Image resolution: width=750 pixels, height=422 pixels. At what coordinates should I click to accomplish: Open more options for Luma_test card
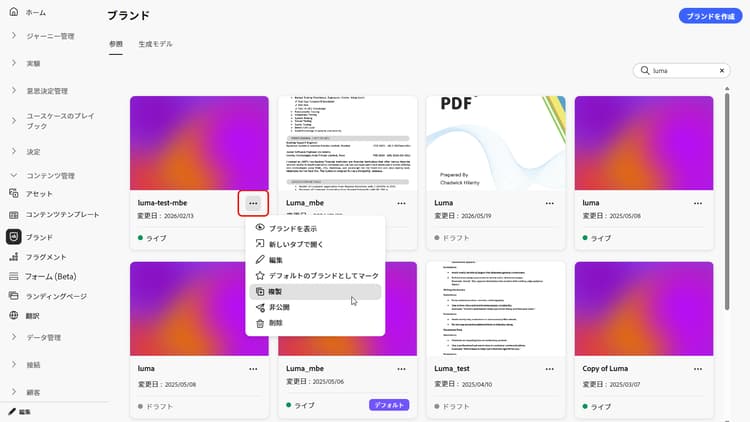point(550,369)
